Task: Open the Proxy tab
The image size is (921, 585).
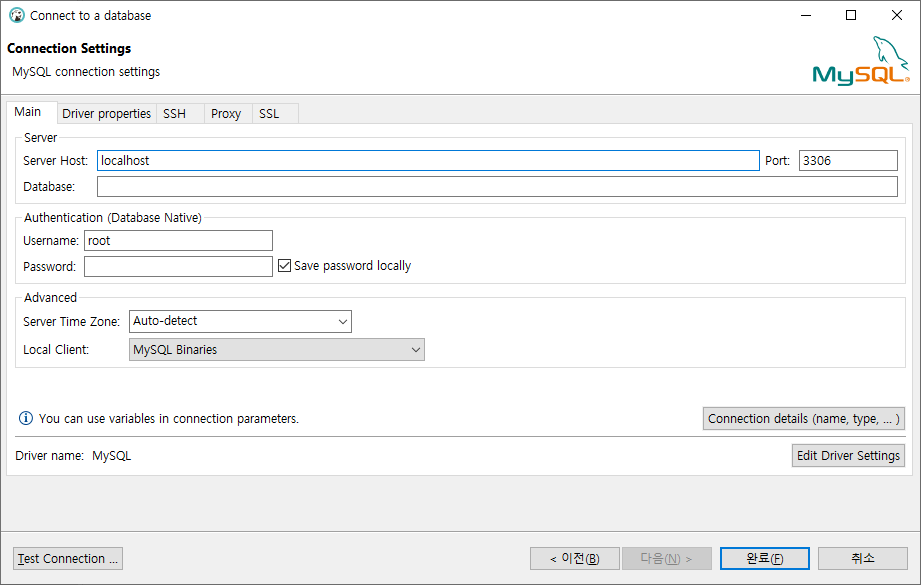Action: 226,113
